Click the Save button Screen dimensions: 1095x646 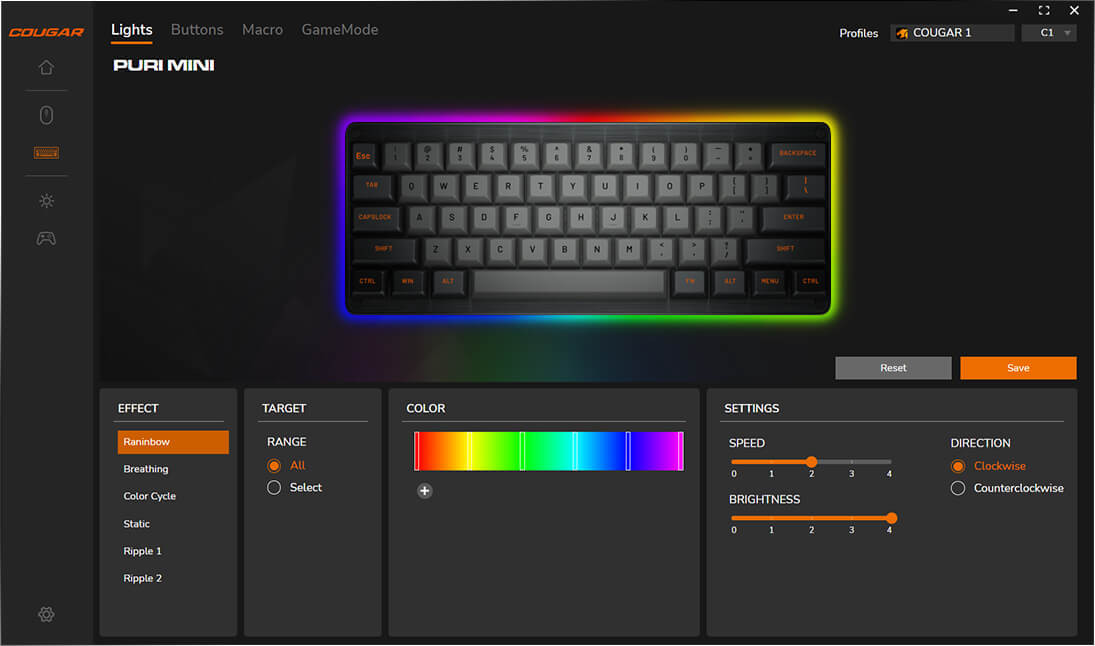(x=1018, y=368)
